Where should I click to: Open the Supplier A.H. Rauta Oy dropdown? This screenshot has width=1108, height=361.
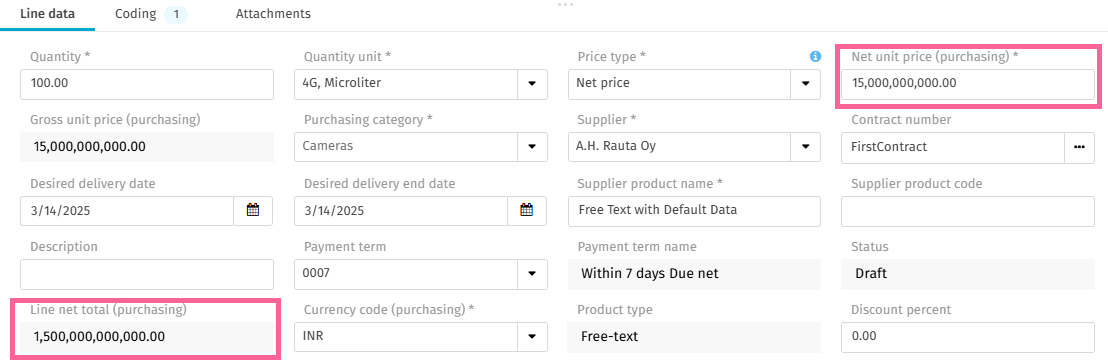pyautogui.click(x=805, y=147)
